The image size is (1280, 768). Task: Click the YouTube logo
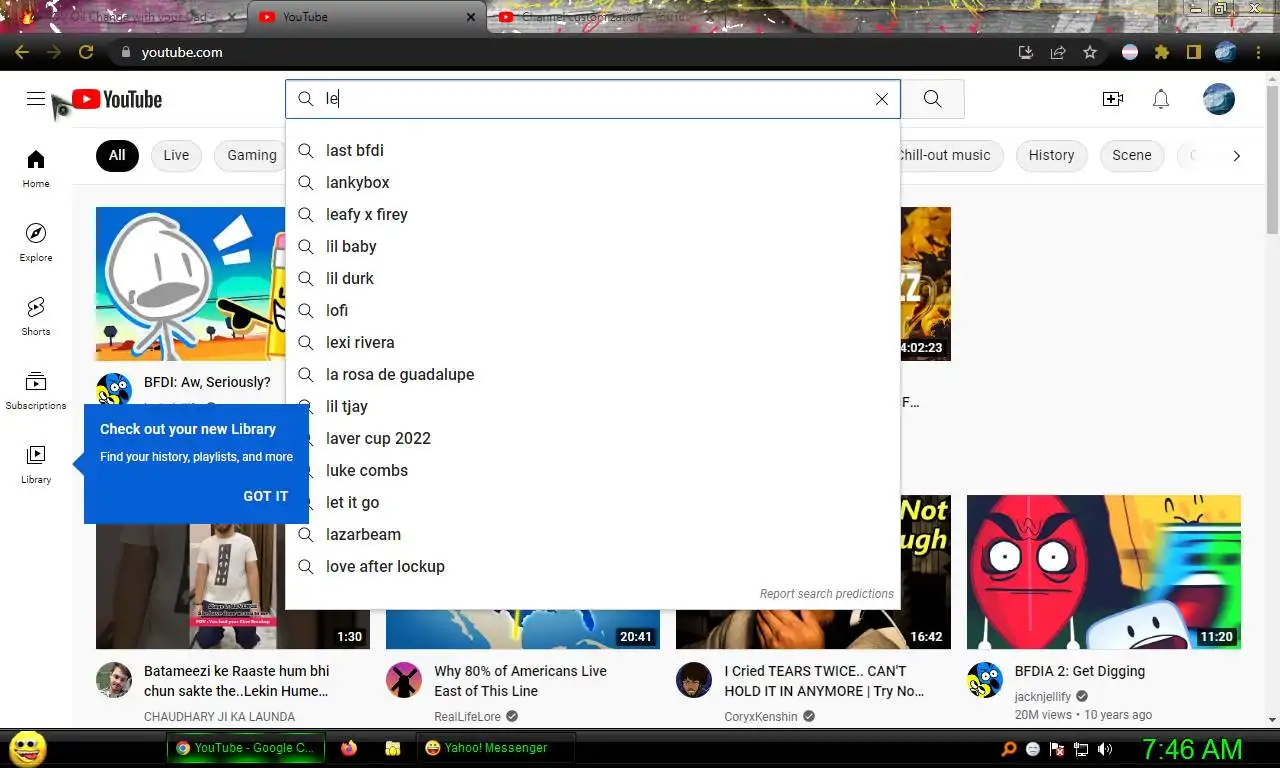coord(117,99)
